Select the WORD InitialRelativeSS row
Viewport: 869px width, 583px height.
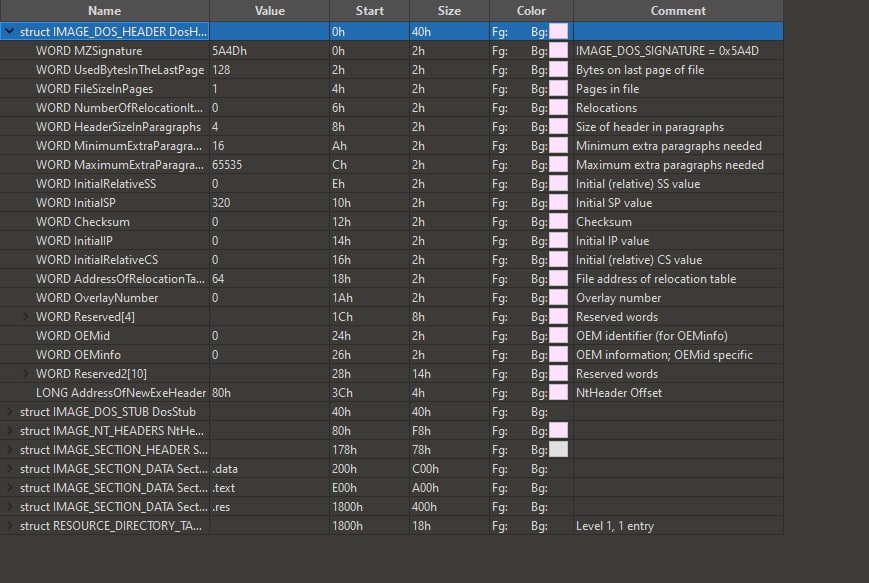(x=391, y=183)
